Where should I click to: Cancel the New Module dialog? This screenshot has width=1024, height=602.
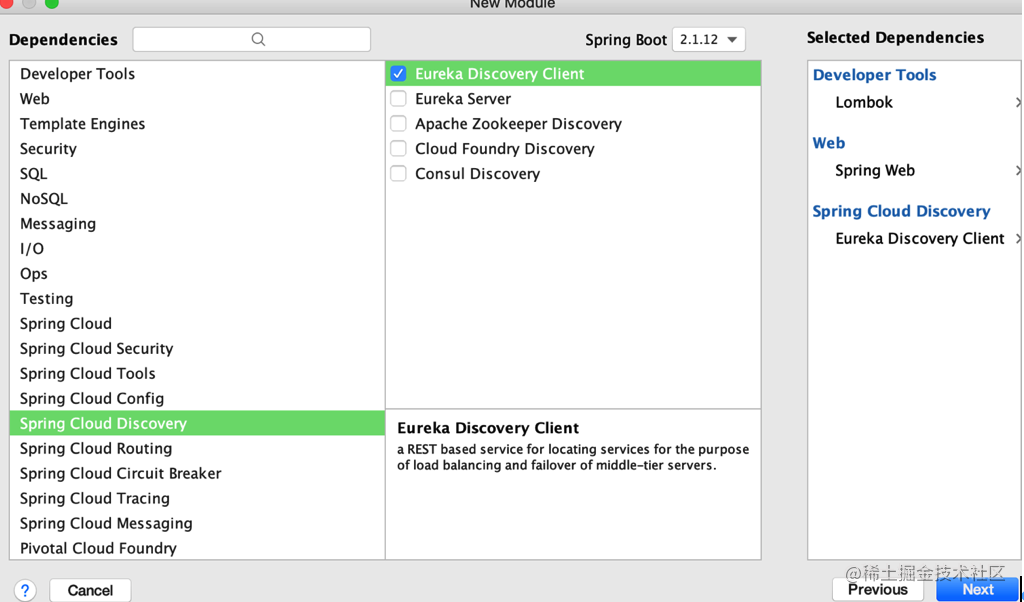coord(90,590)
